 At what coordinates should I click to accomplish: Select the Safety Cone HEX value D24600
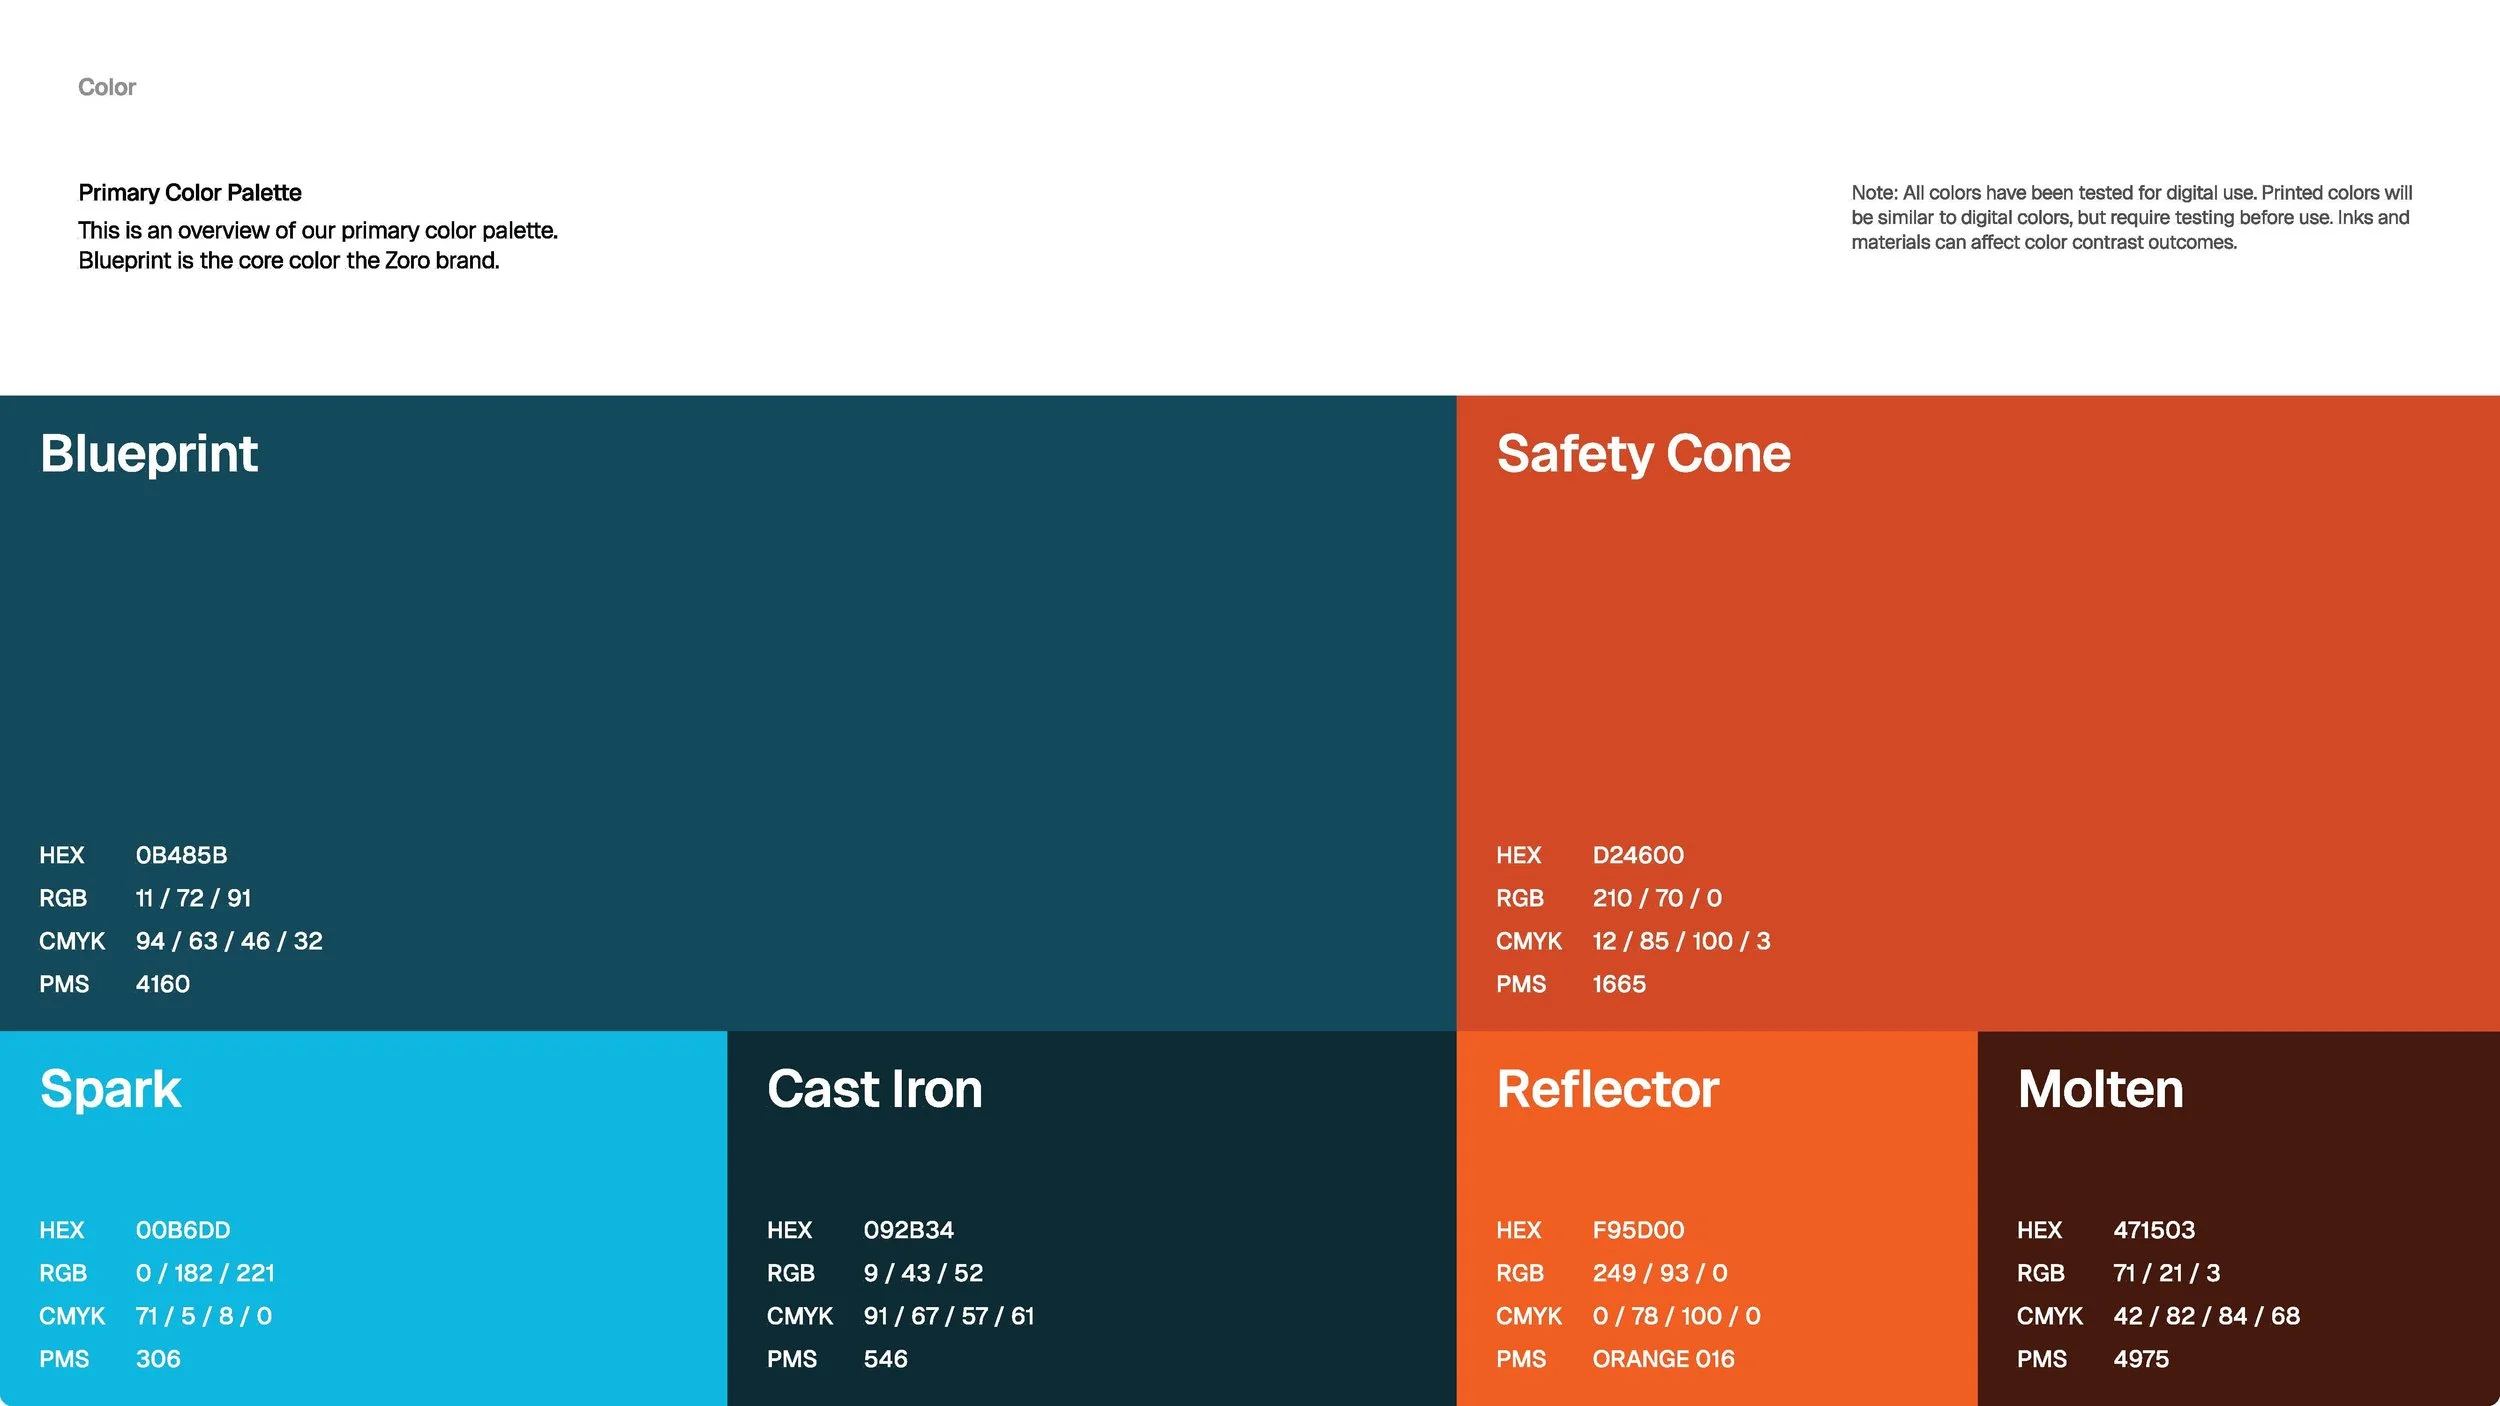pyautogui.click(x=1638, y=855)
